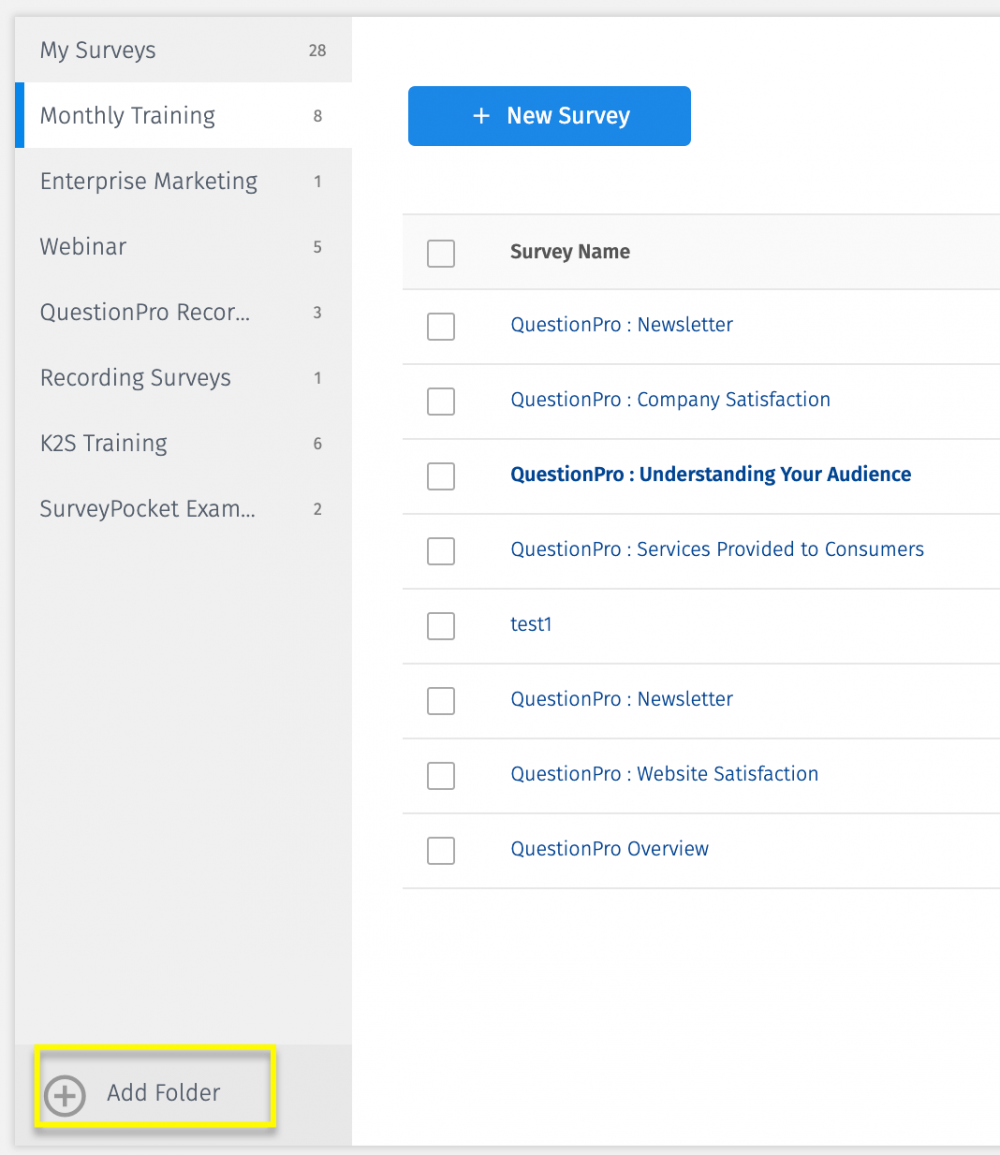The height and width of the screenshot is (1155, 1000).
Task: Click Add Folder to create a folder
Action: (x=162, y=1093)
